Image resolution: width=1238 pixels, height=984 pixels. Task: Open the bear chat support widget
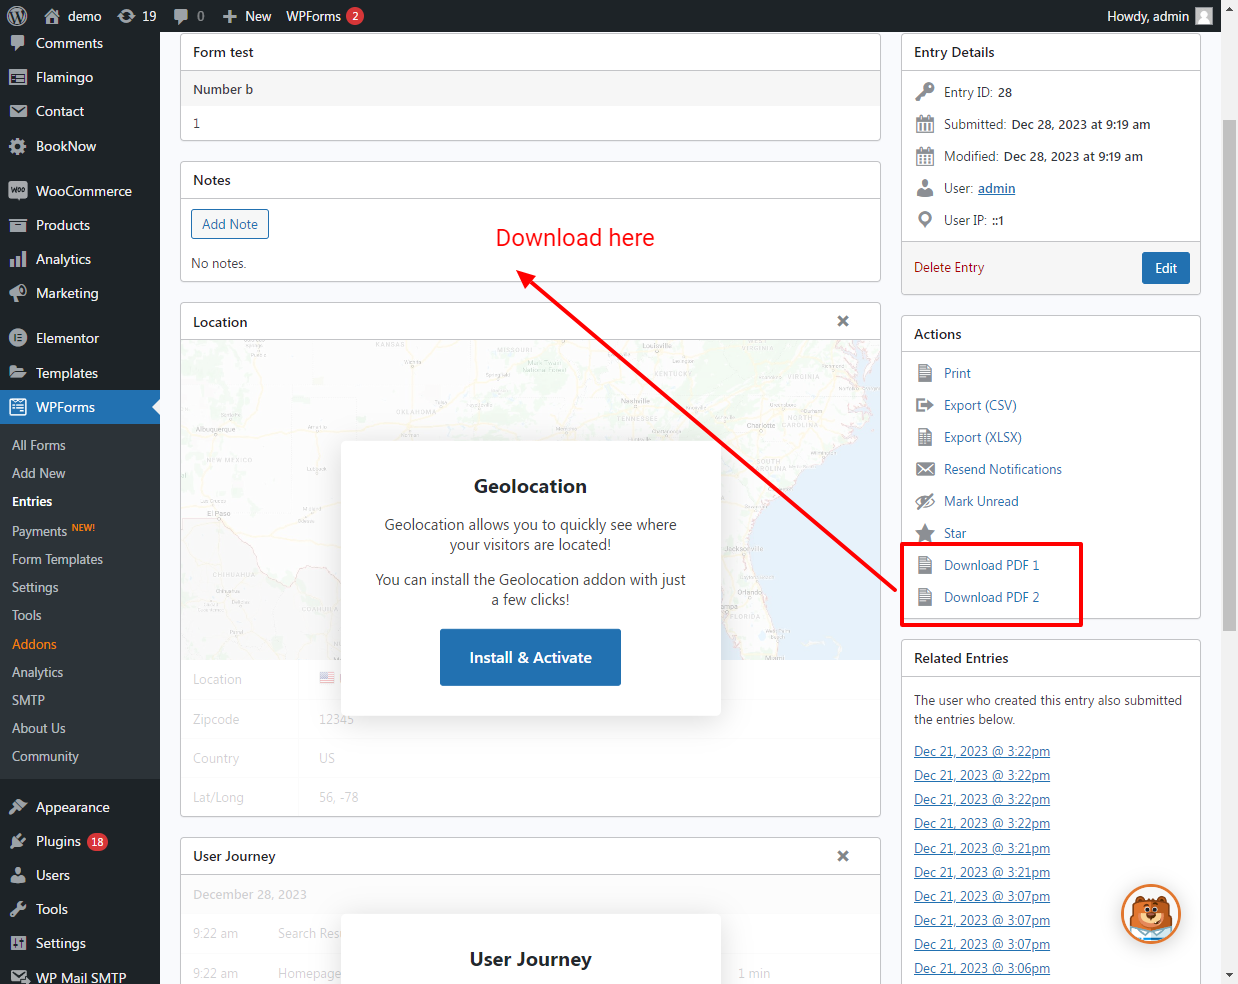coord(1150,914)
